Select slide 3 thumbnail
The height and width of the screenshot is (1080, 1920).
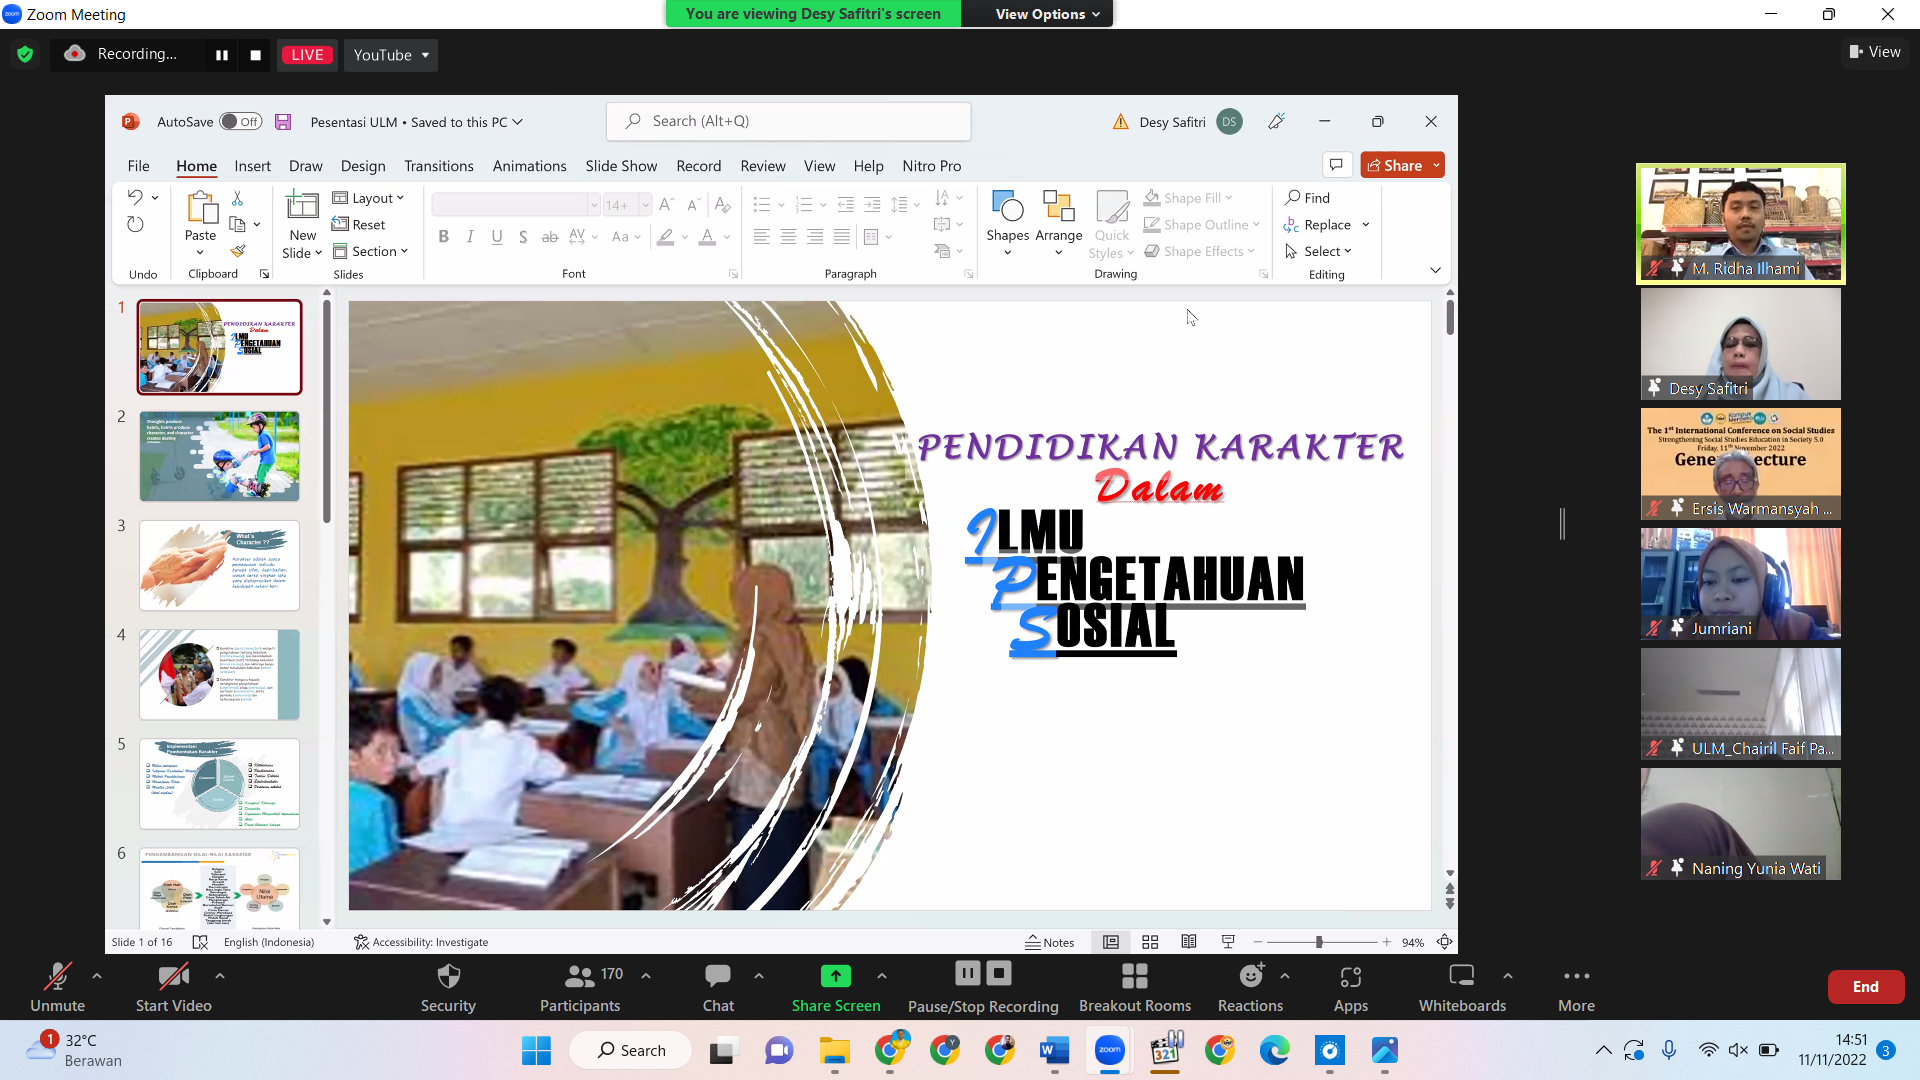click(219, 565)
